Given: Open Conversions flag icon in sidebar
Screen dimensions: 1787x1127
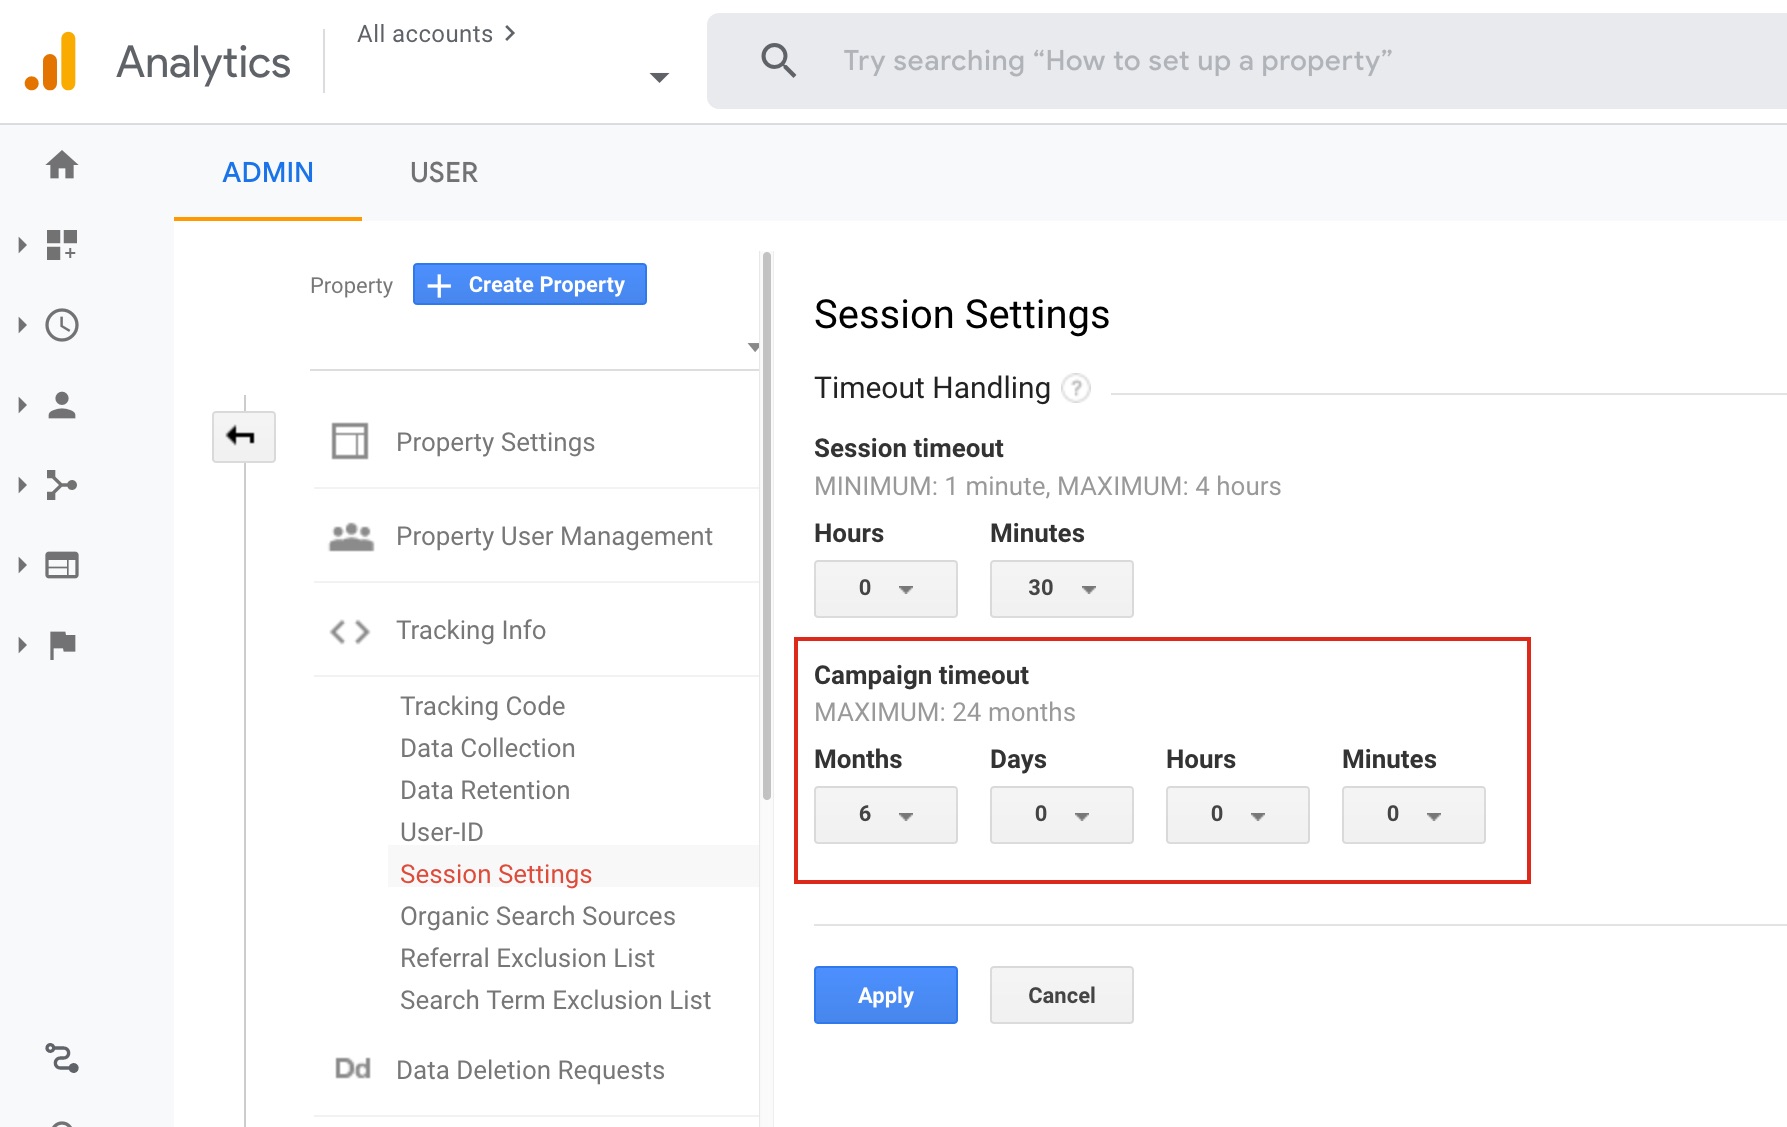Looking at the screenshot, I should click(x=62, y=645).
